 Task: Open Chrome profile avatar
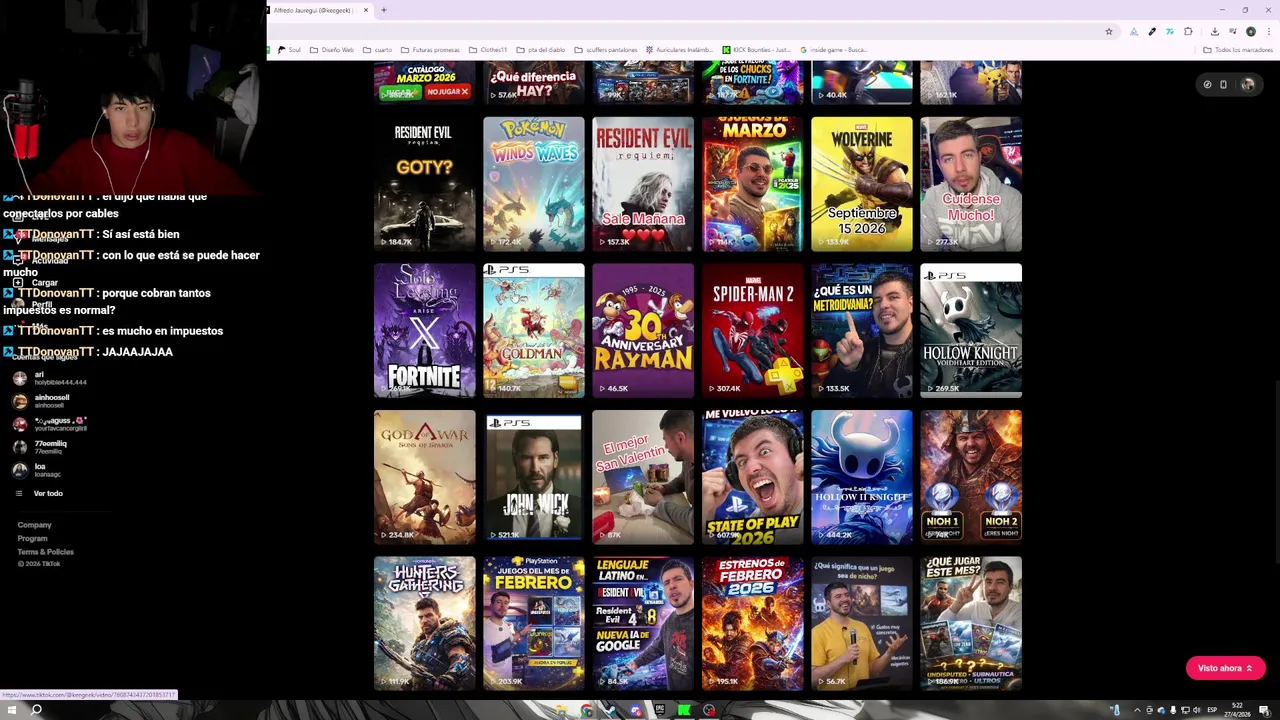[1250, 31]
